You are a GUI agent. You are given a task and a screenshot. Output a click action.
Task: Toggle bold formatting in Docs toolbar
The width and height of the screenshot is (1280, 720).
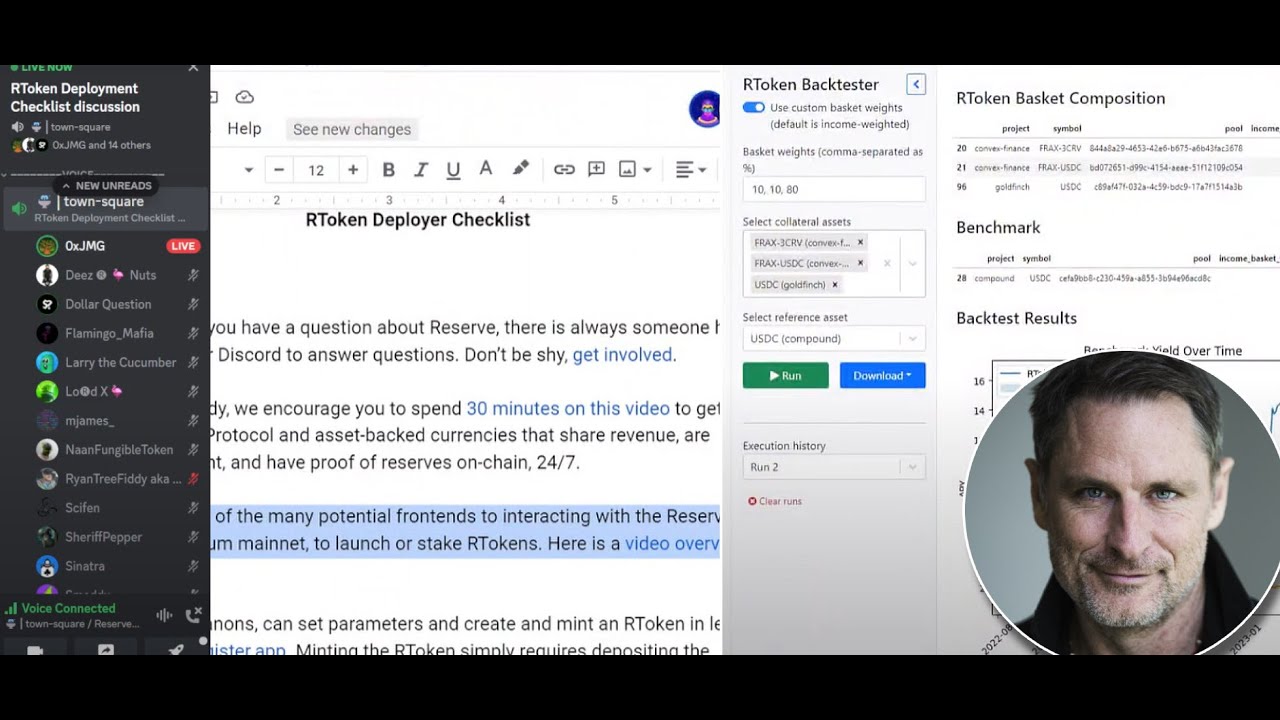click(388, 170)
